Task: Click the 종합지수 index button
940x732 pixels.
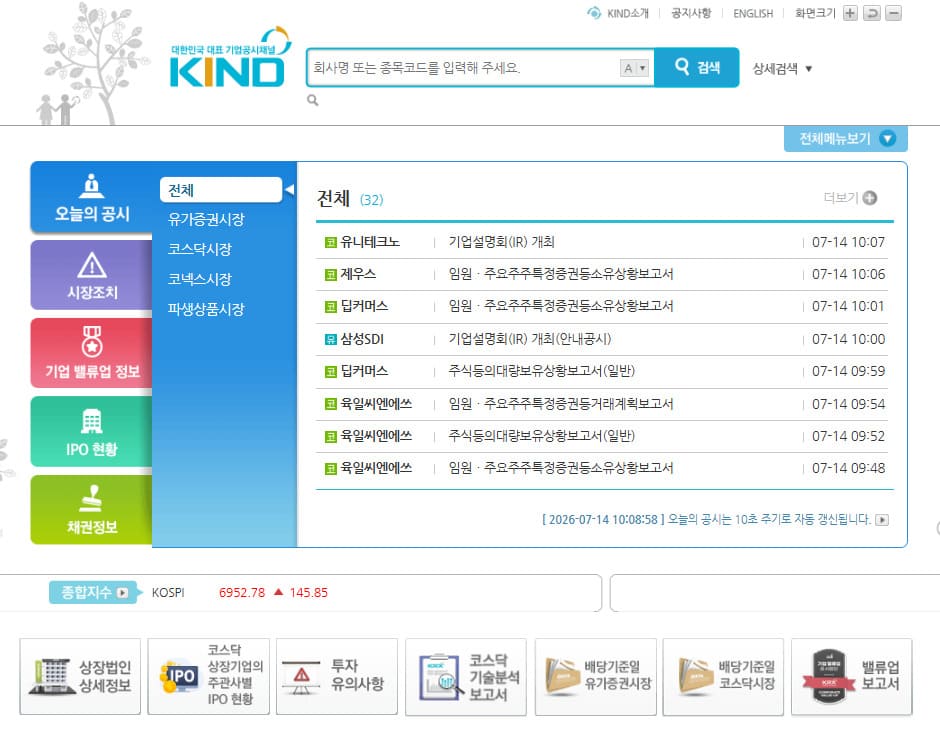Action: [x=94, y=592]
